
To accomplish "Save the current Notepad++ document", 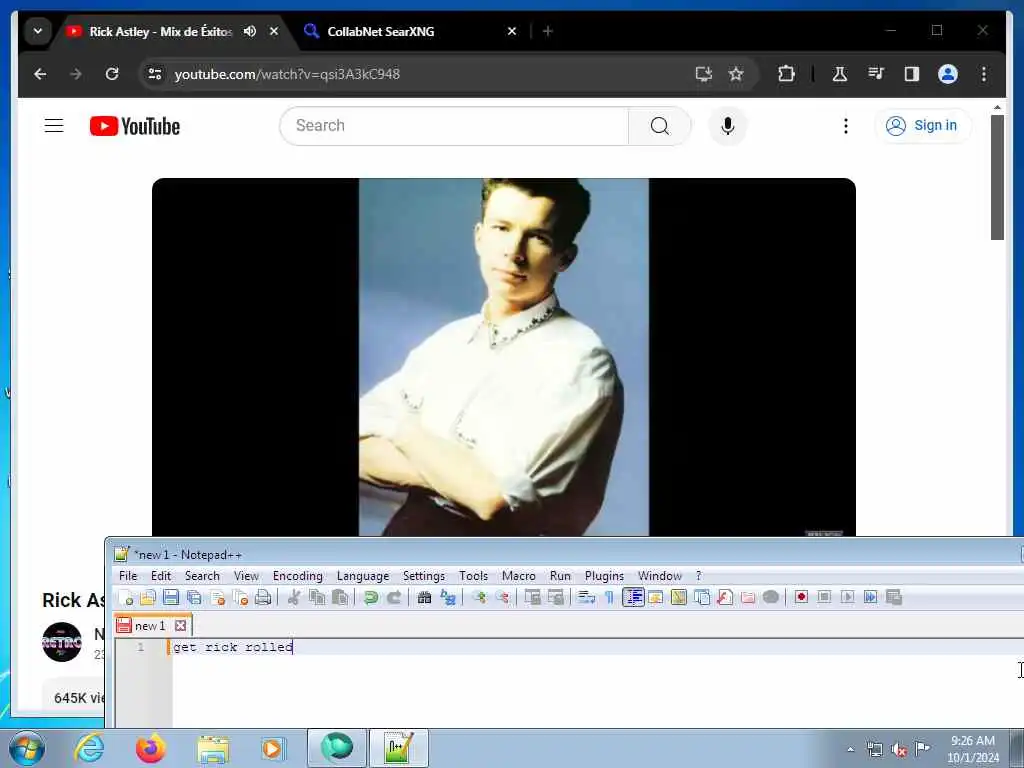I will (171, 598).
